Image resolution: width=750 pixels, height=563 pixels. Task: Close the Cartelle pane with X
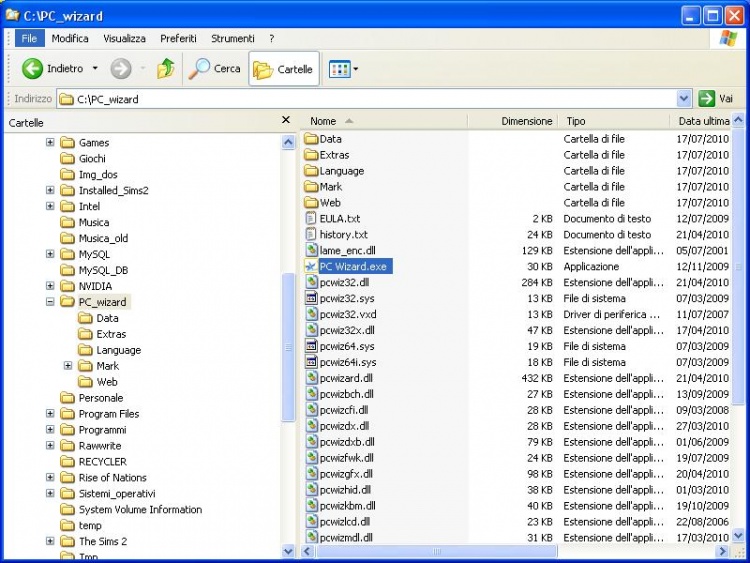[286, 121]
